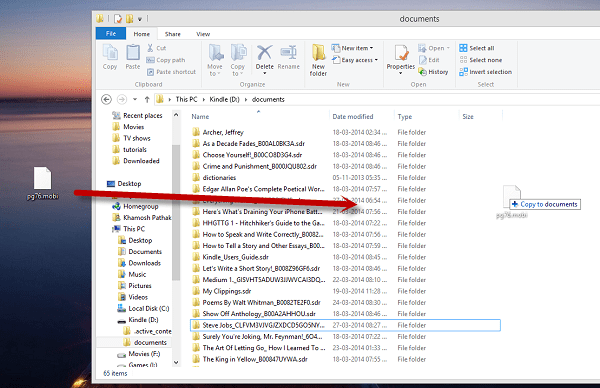Click the Back navigation arrow
Image resolution: width=600 pixels, height=388 pixels.
point(106,99)
